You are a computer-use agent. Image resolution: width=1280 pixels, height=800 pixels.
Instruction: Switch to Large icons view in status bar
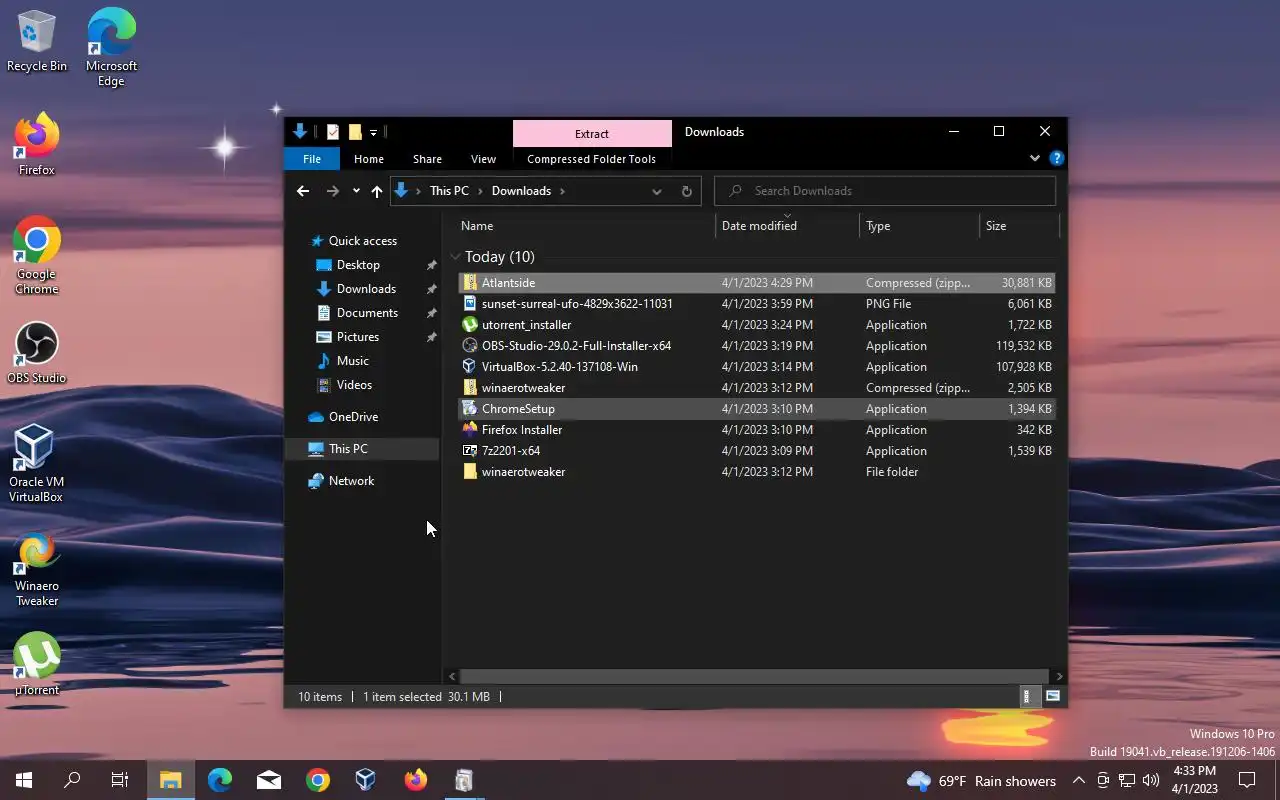(x=1053, y=697)
